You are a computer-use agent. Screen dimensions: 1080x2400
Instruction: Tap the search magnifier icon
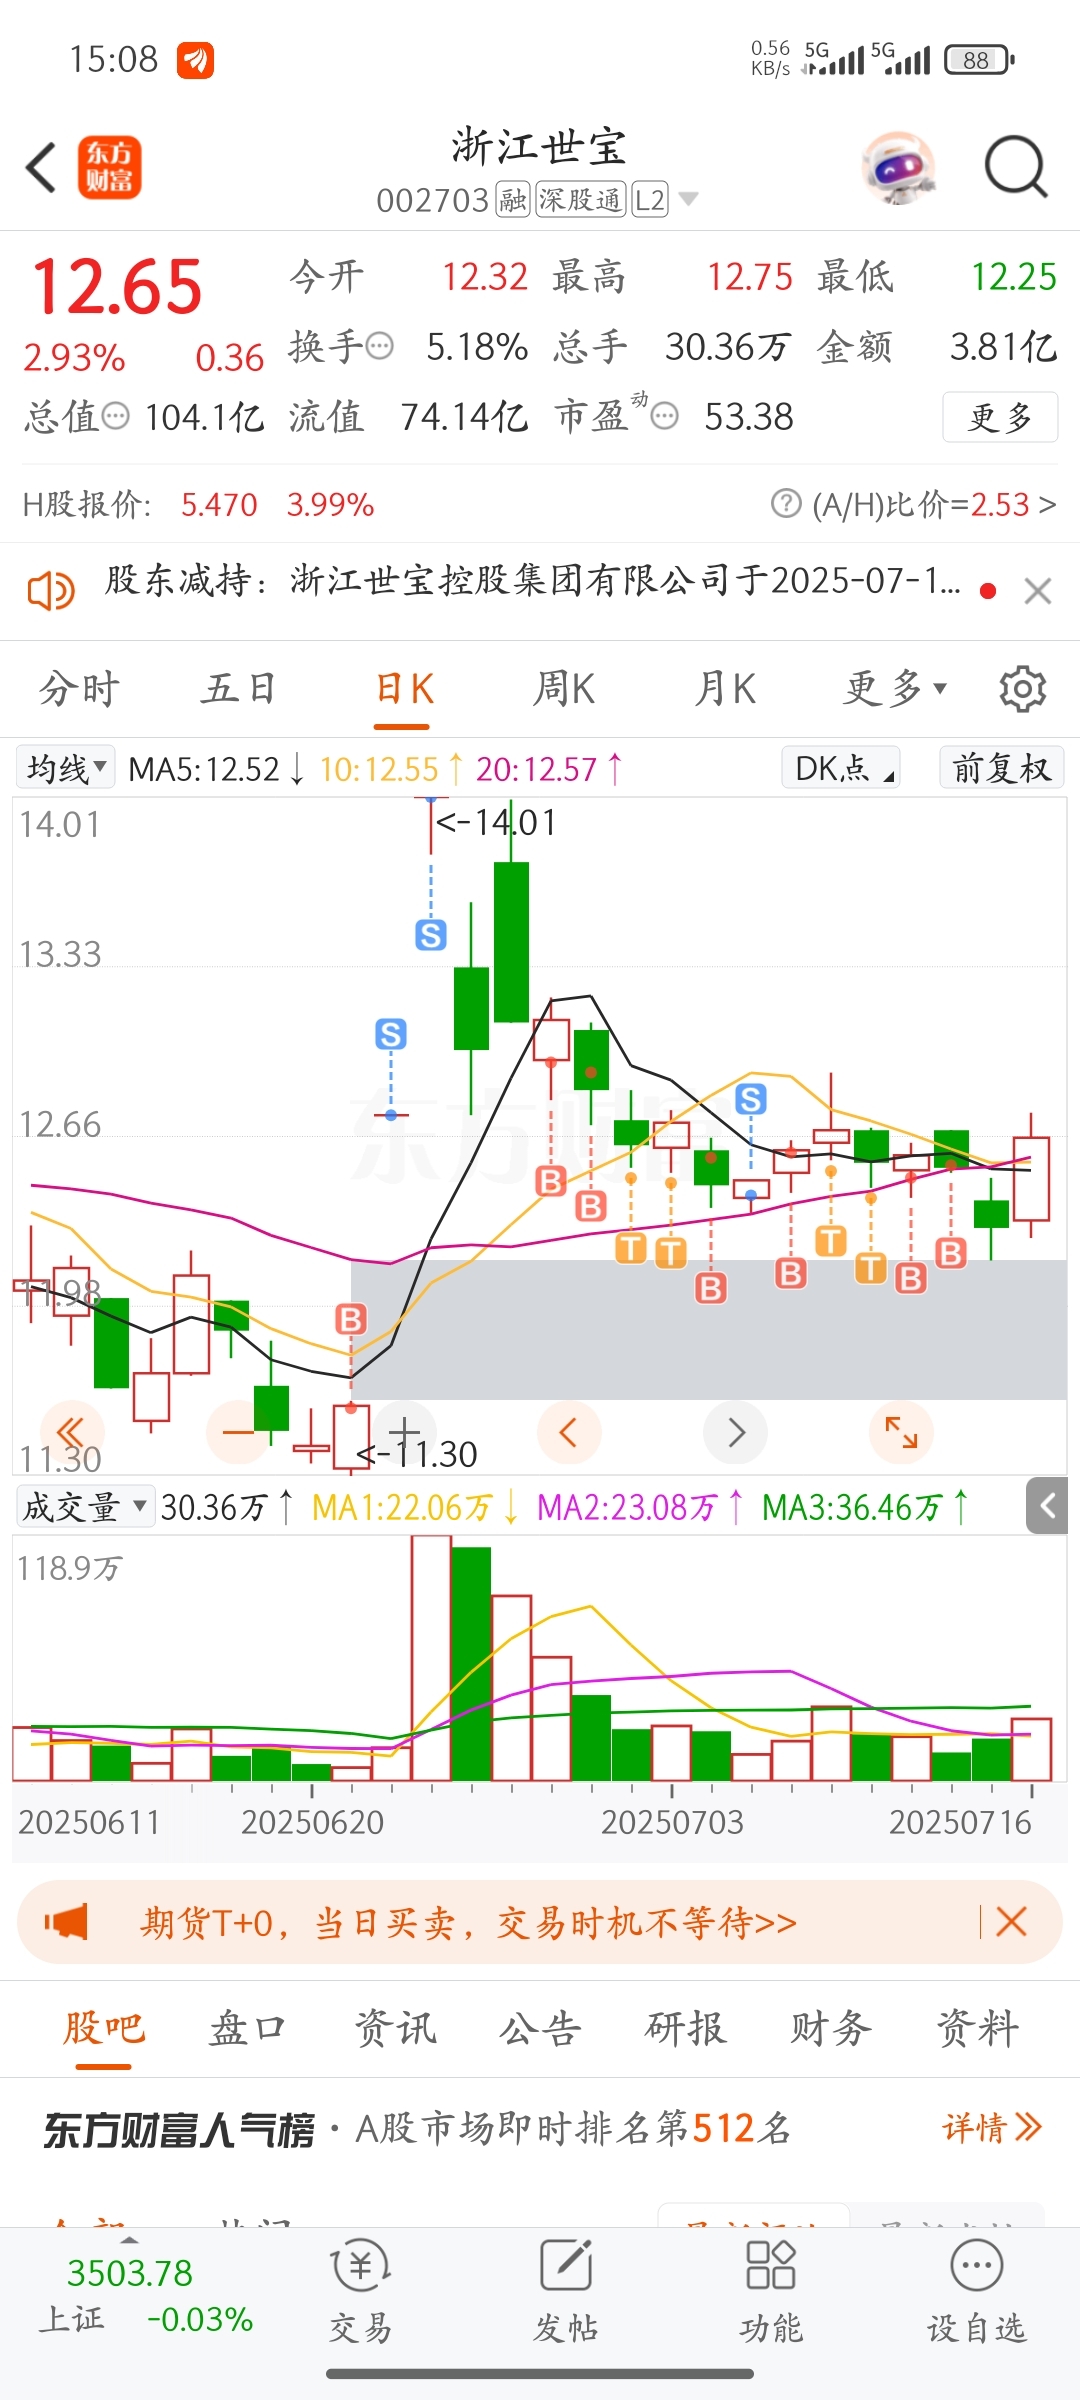[1016, 167]
